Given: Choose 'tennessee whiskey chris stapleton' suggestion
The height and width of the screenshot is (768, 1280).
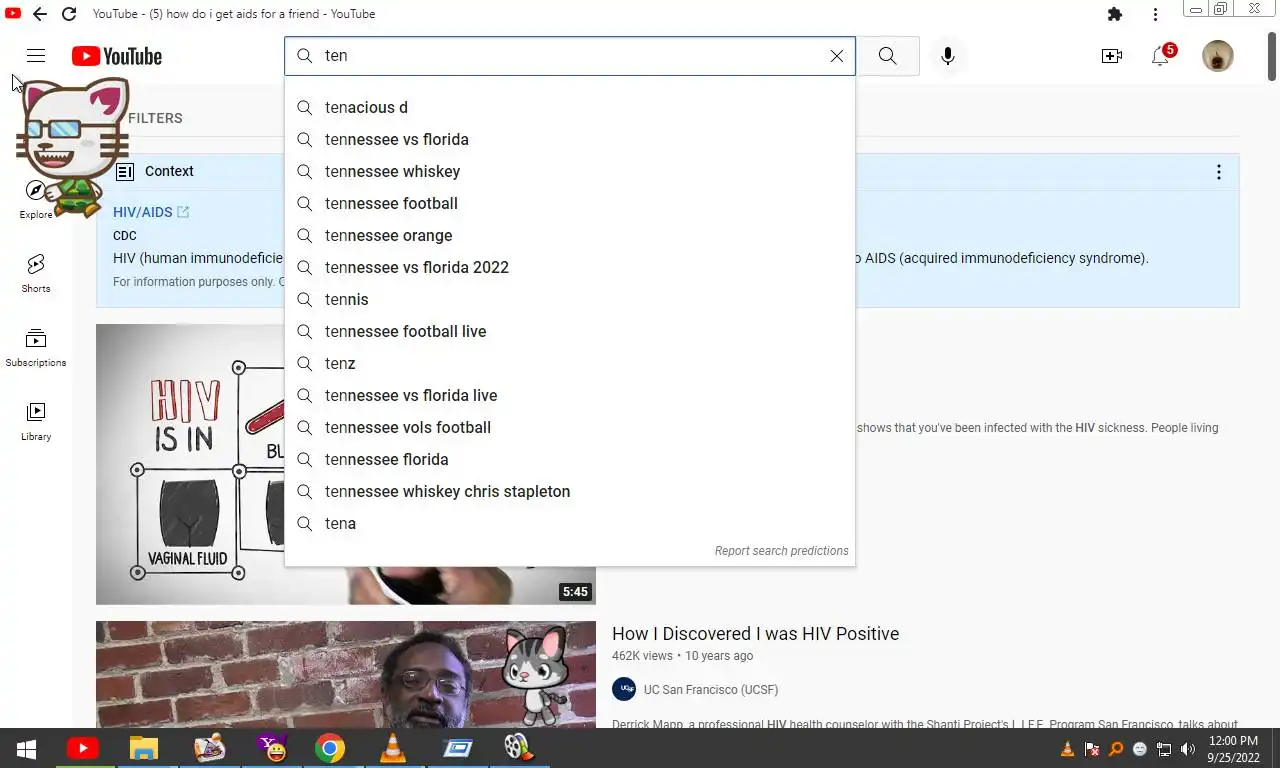Looking at the screenshot, I should click(570, 491).
